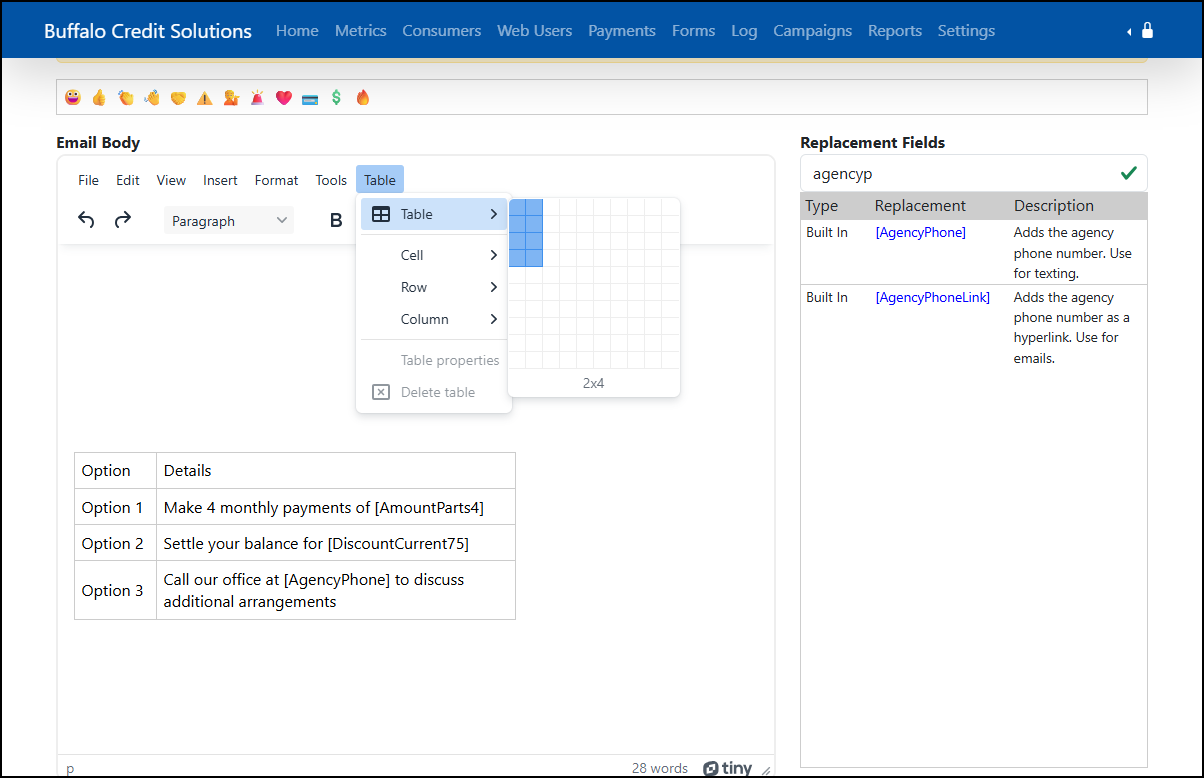Viewport: 1204px width, 778px height.
Task: Click the Buffalo Credit Solutions brand link
Action: tap(148, 31)
